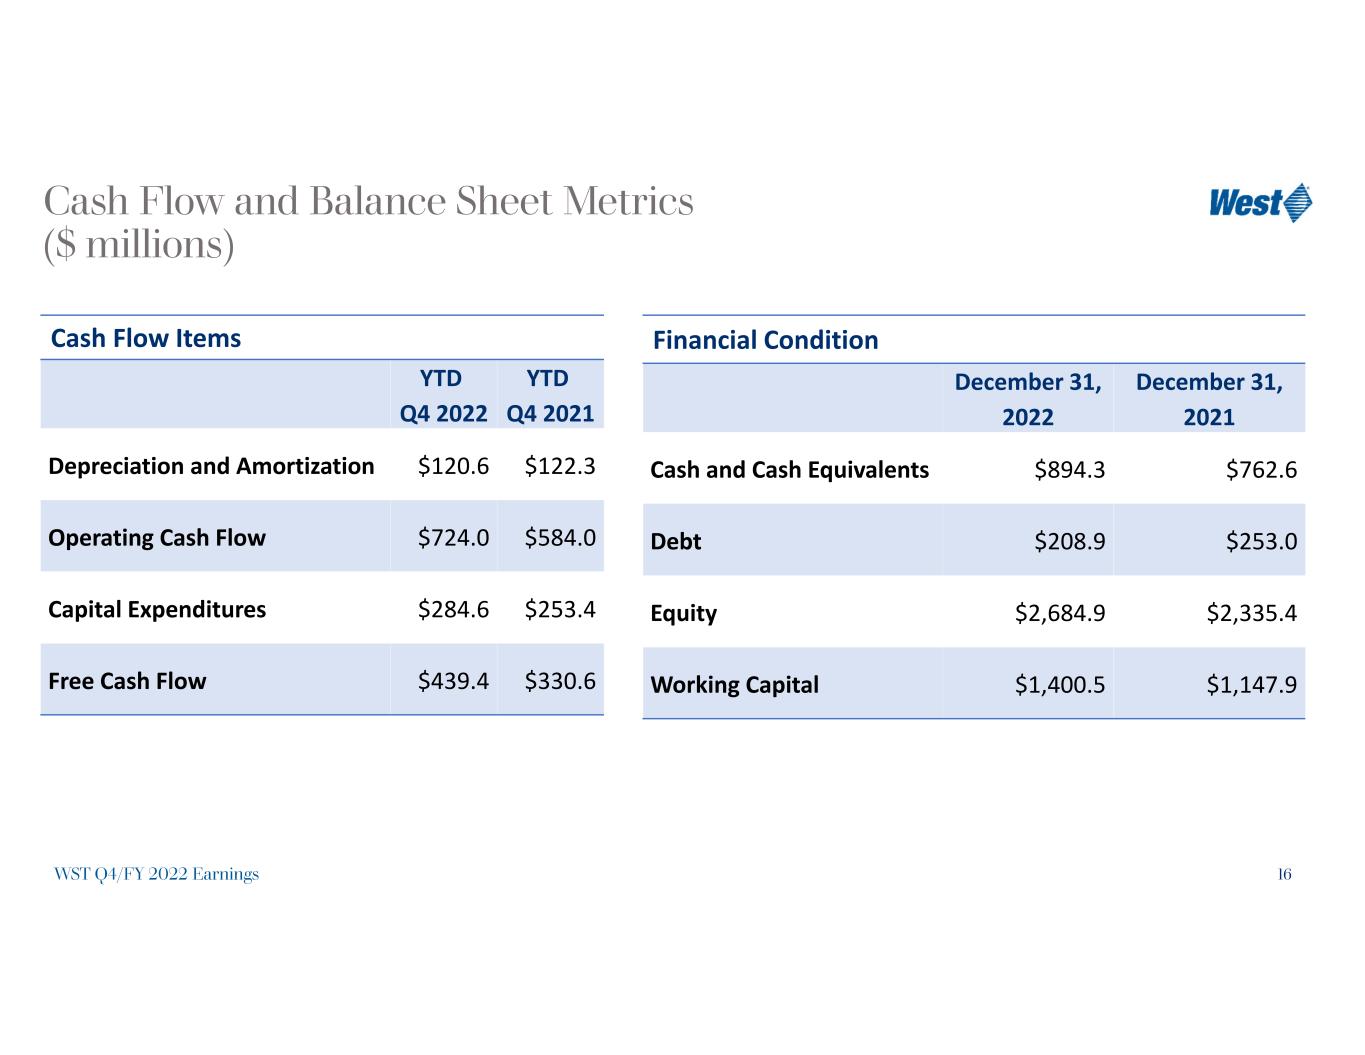1365x1055 pixels.
Task: Click the December 31, 2021 column header
Action: pos(1208,399)
